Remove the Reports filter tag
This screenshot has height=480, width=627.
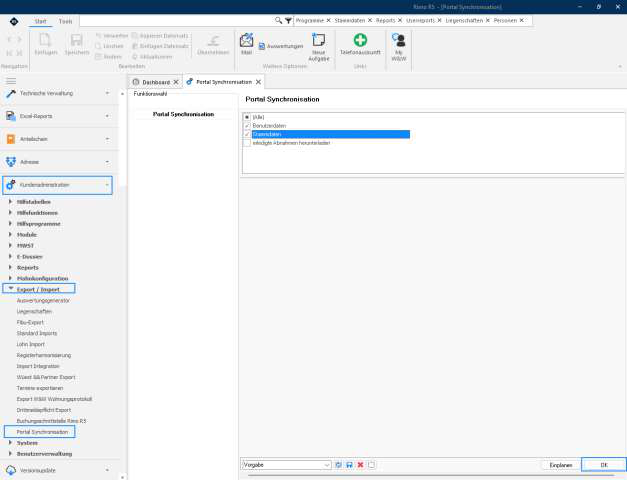click(x=399, y=20)
